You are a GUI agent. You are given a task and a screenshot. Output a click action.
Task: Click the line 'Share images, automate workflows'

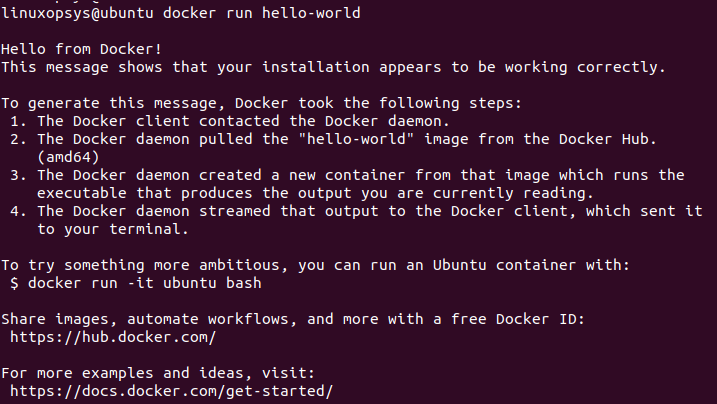click(x=293, y=319)
